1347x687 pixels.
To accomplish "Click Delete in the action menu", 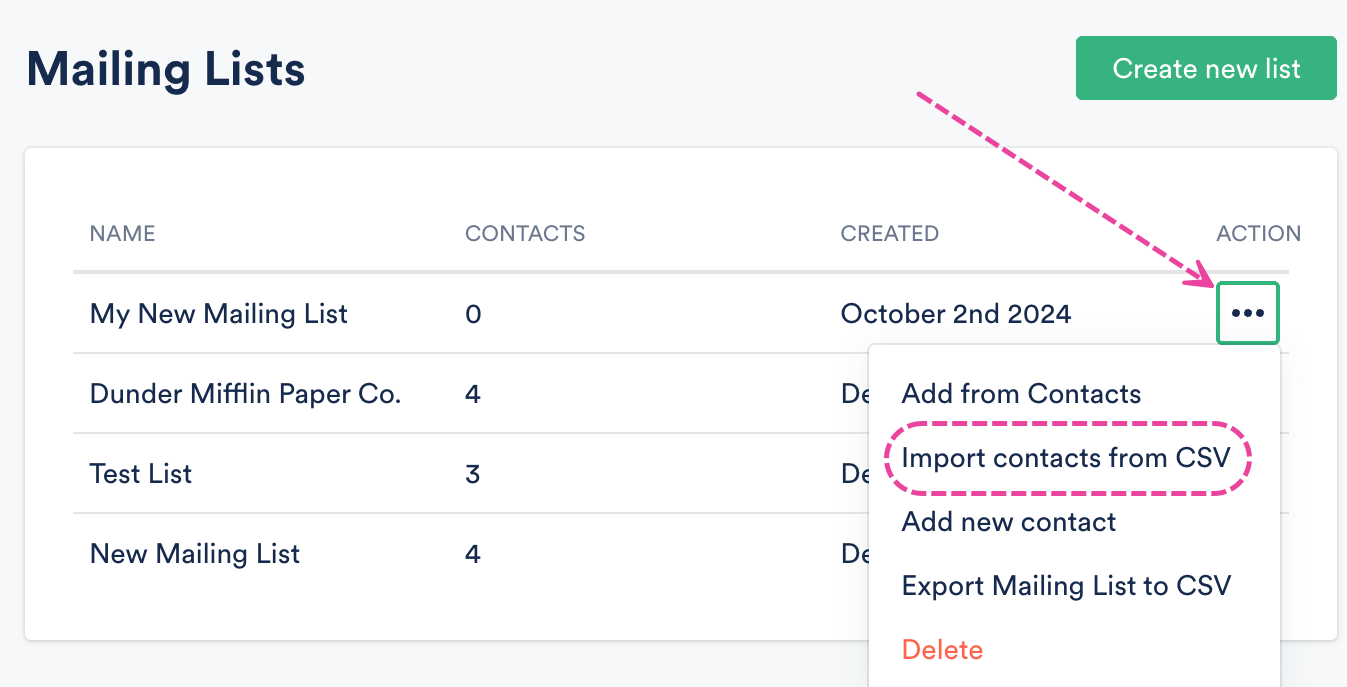I will click(942, 650).
